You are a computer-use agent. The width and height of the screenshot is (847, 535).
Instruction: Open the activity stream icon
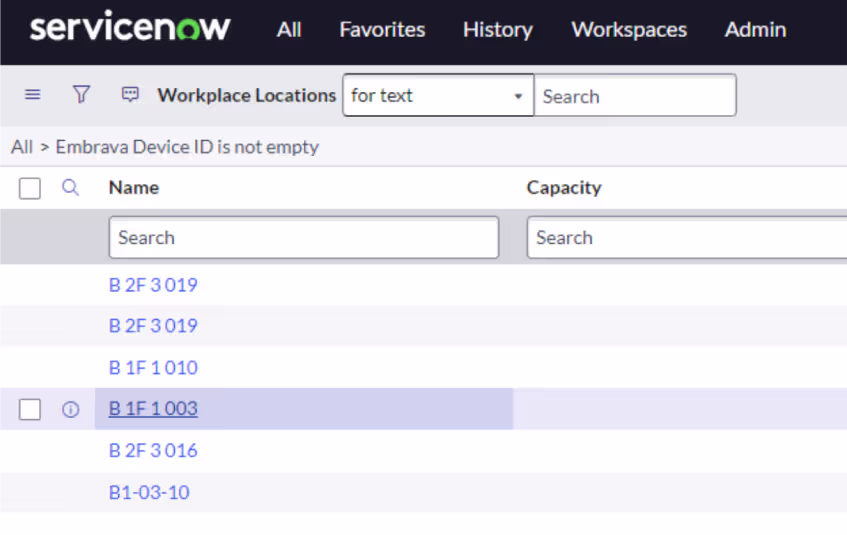coord(130,95)
